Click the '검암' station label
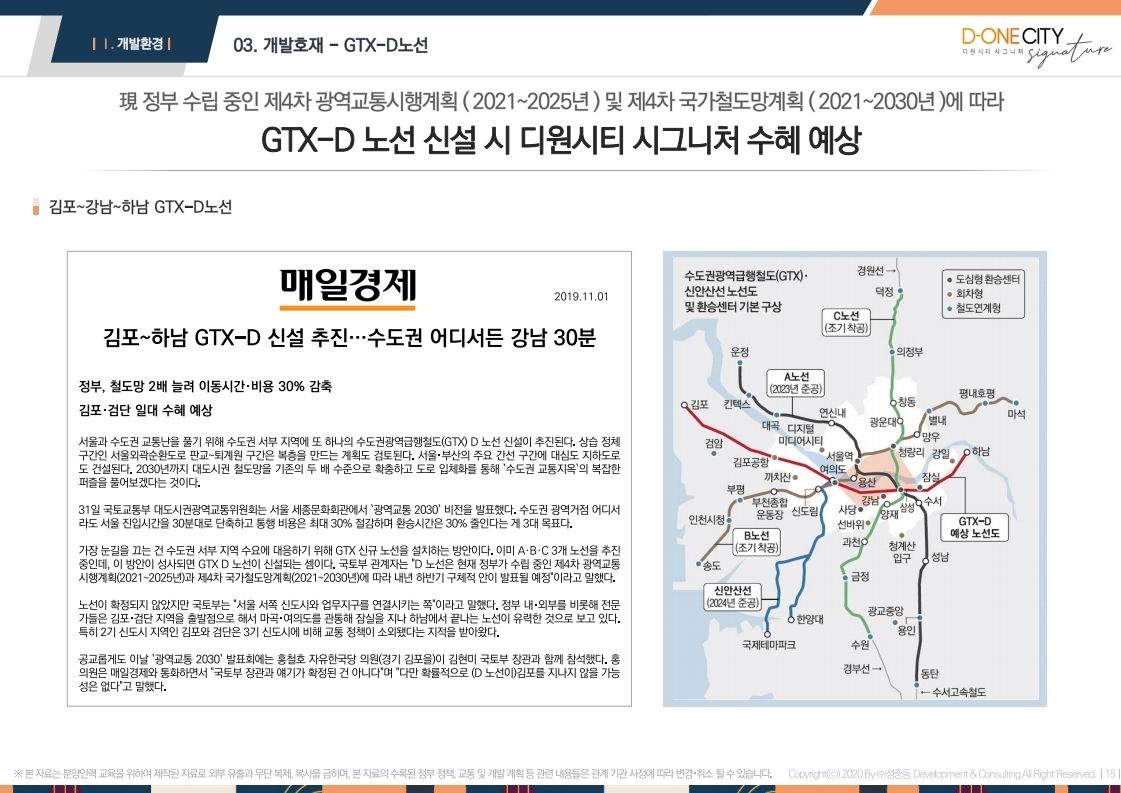Screen dimensions: 1121x793 tap(713, 443)
